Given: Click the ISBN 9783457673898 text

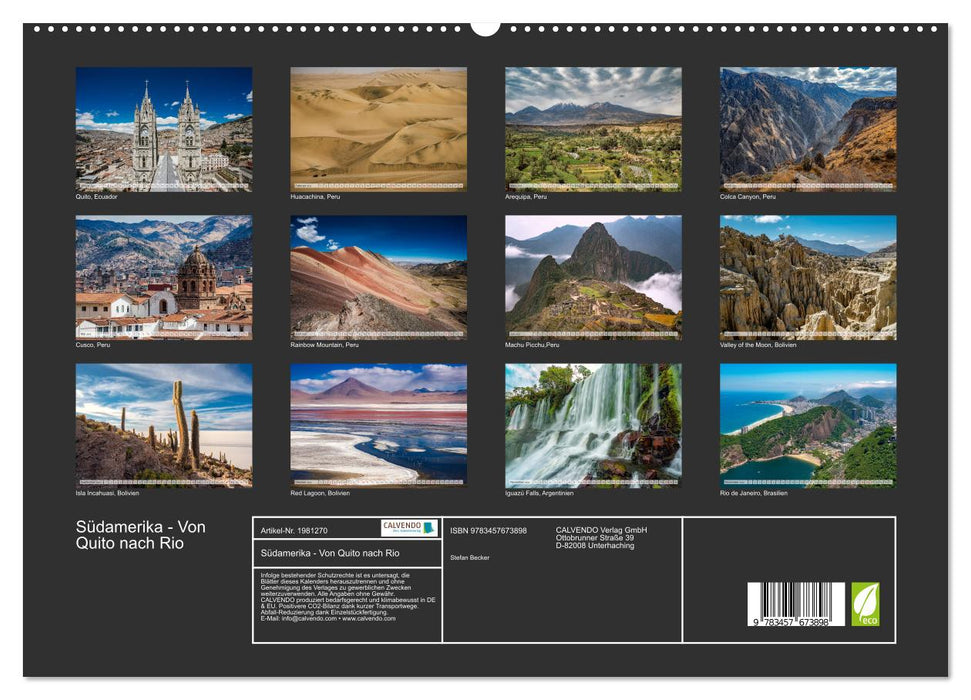Looking at the screenshot, I should (x=488, y=530).
